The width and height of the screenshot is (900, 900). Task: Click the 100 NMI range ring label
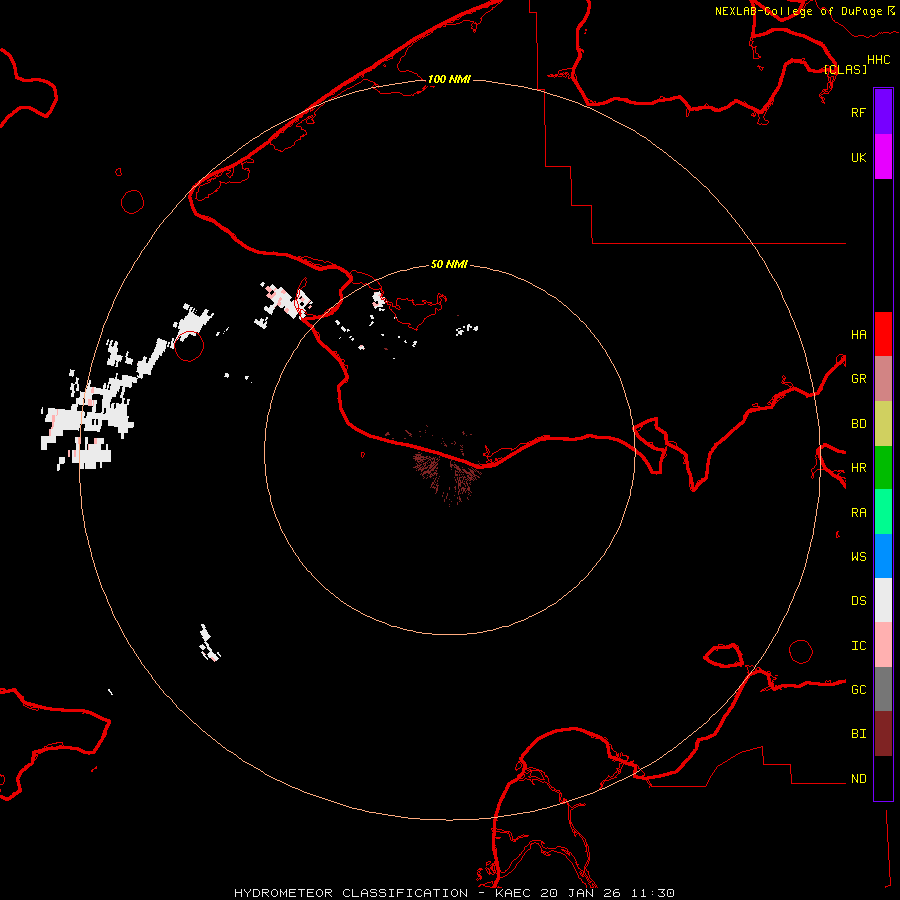449,79
